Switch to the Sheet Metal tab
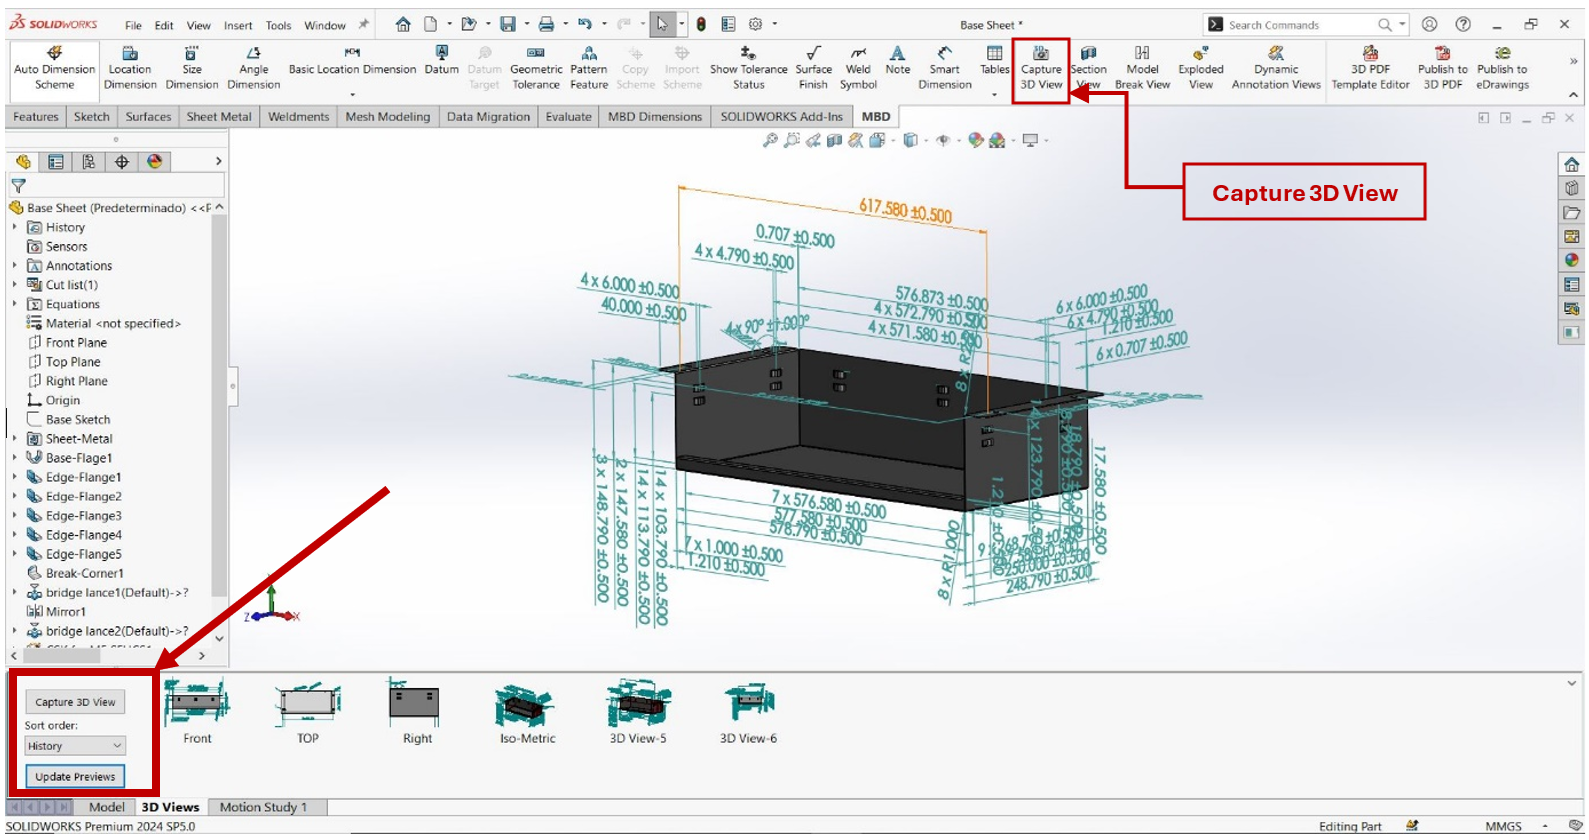Image resolution: width=1589 pixels, height=840 pixels. point(219,117)
